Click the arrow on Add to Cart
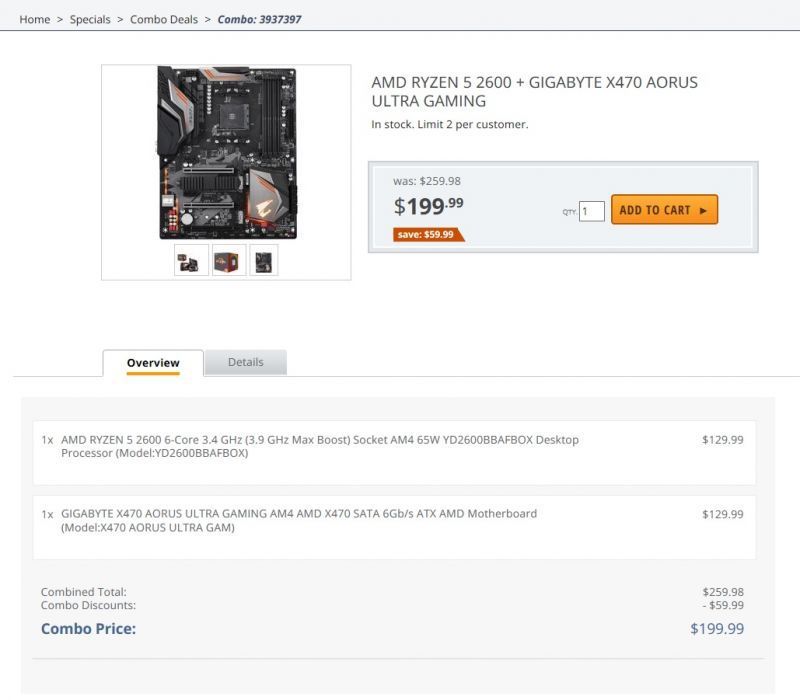 (703, 210)
